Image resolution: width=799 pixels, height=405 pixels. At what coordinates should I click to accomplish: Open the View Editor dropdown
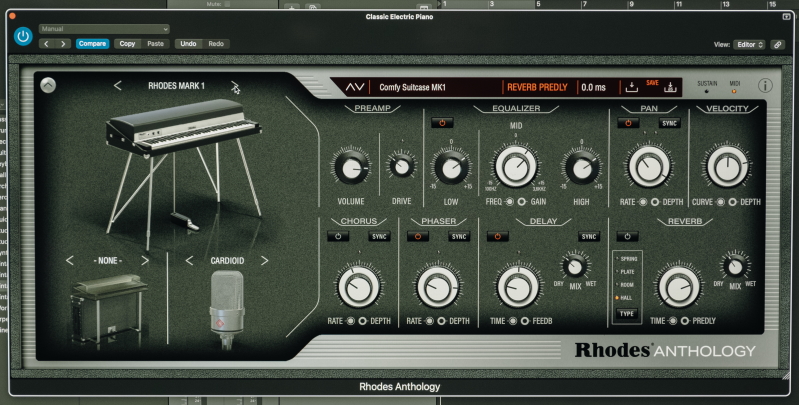pyautogui.click(x=749, y=45)
